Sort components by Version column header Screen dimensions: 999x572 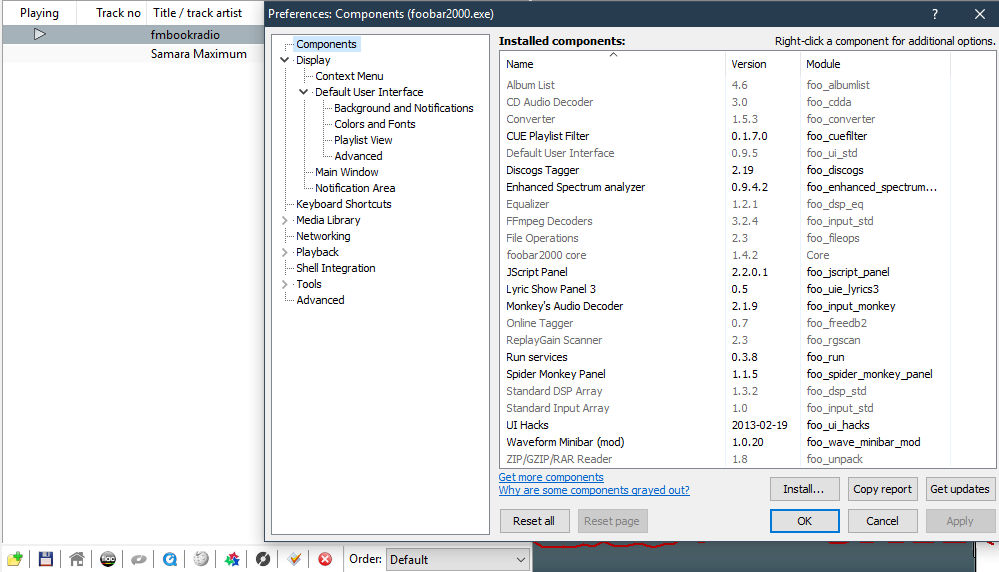[749, 64]
